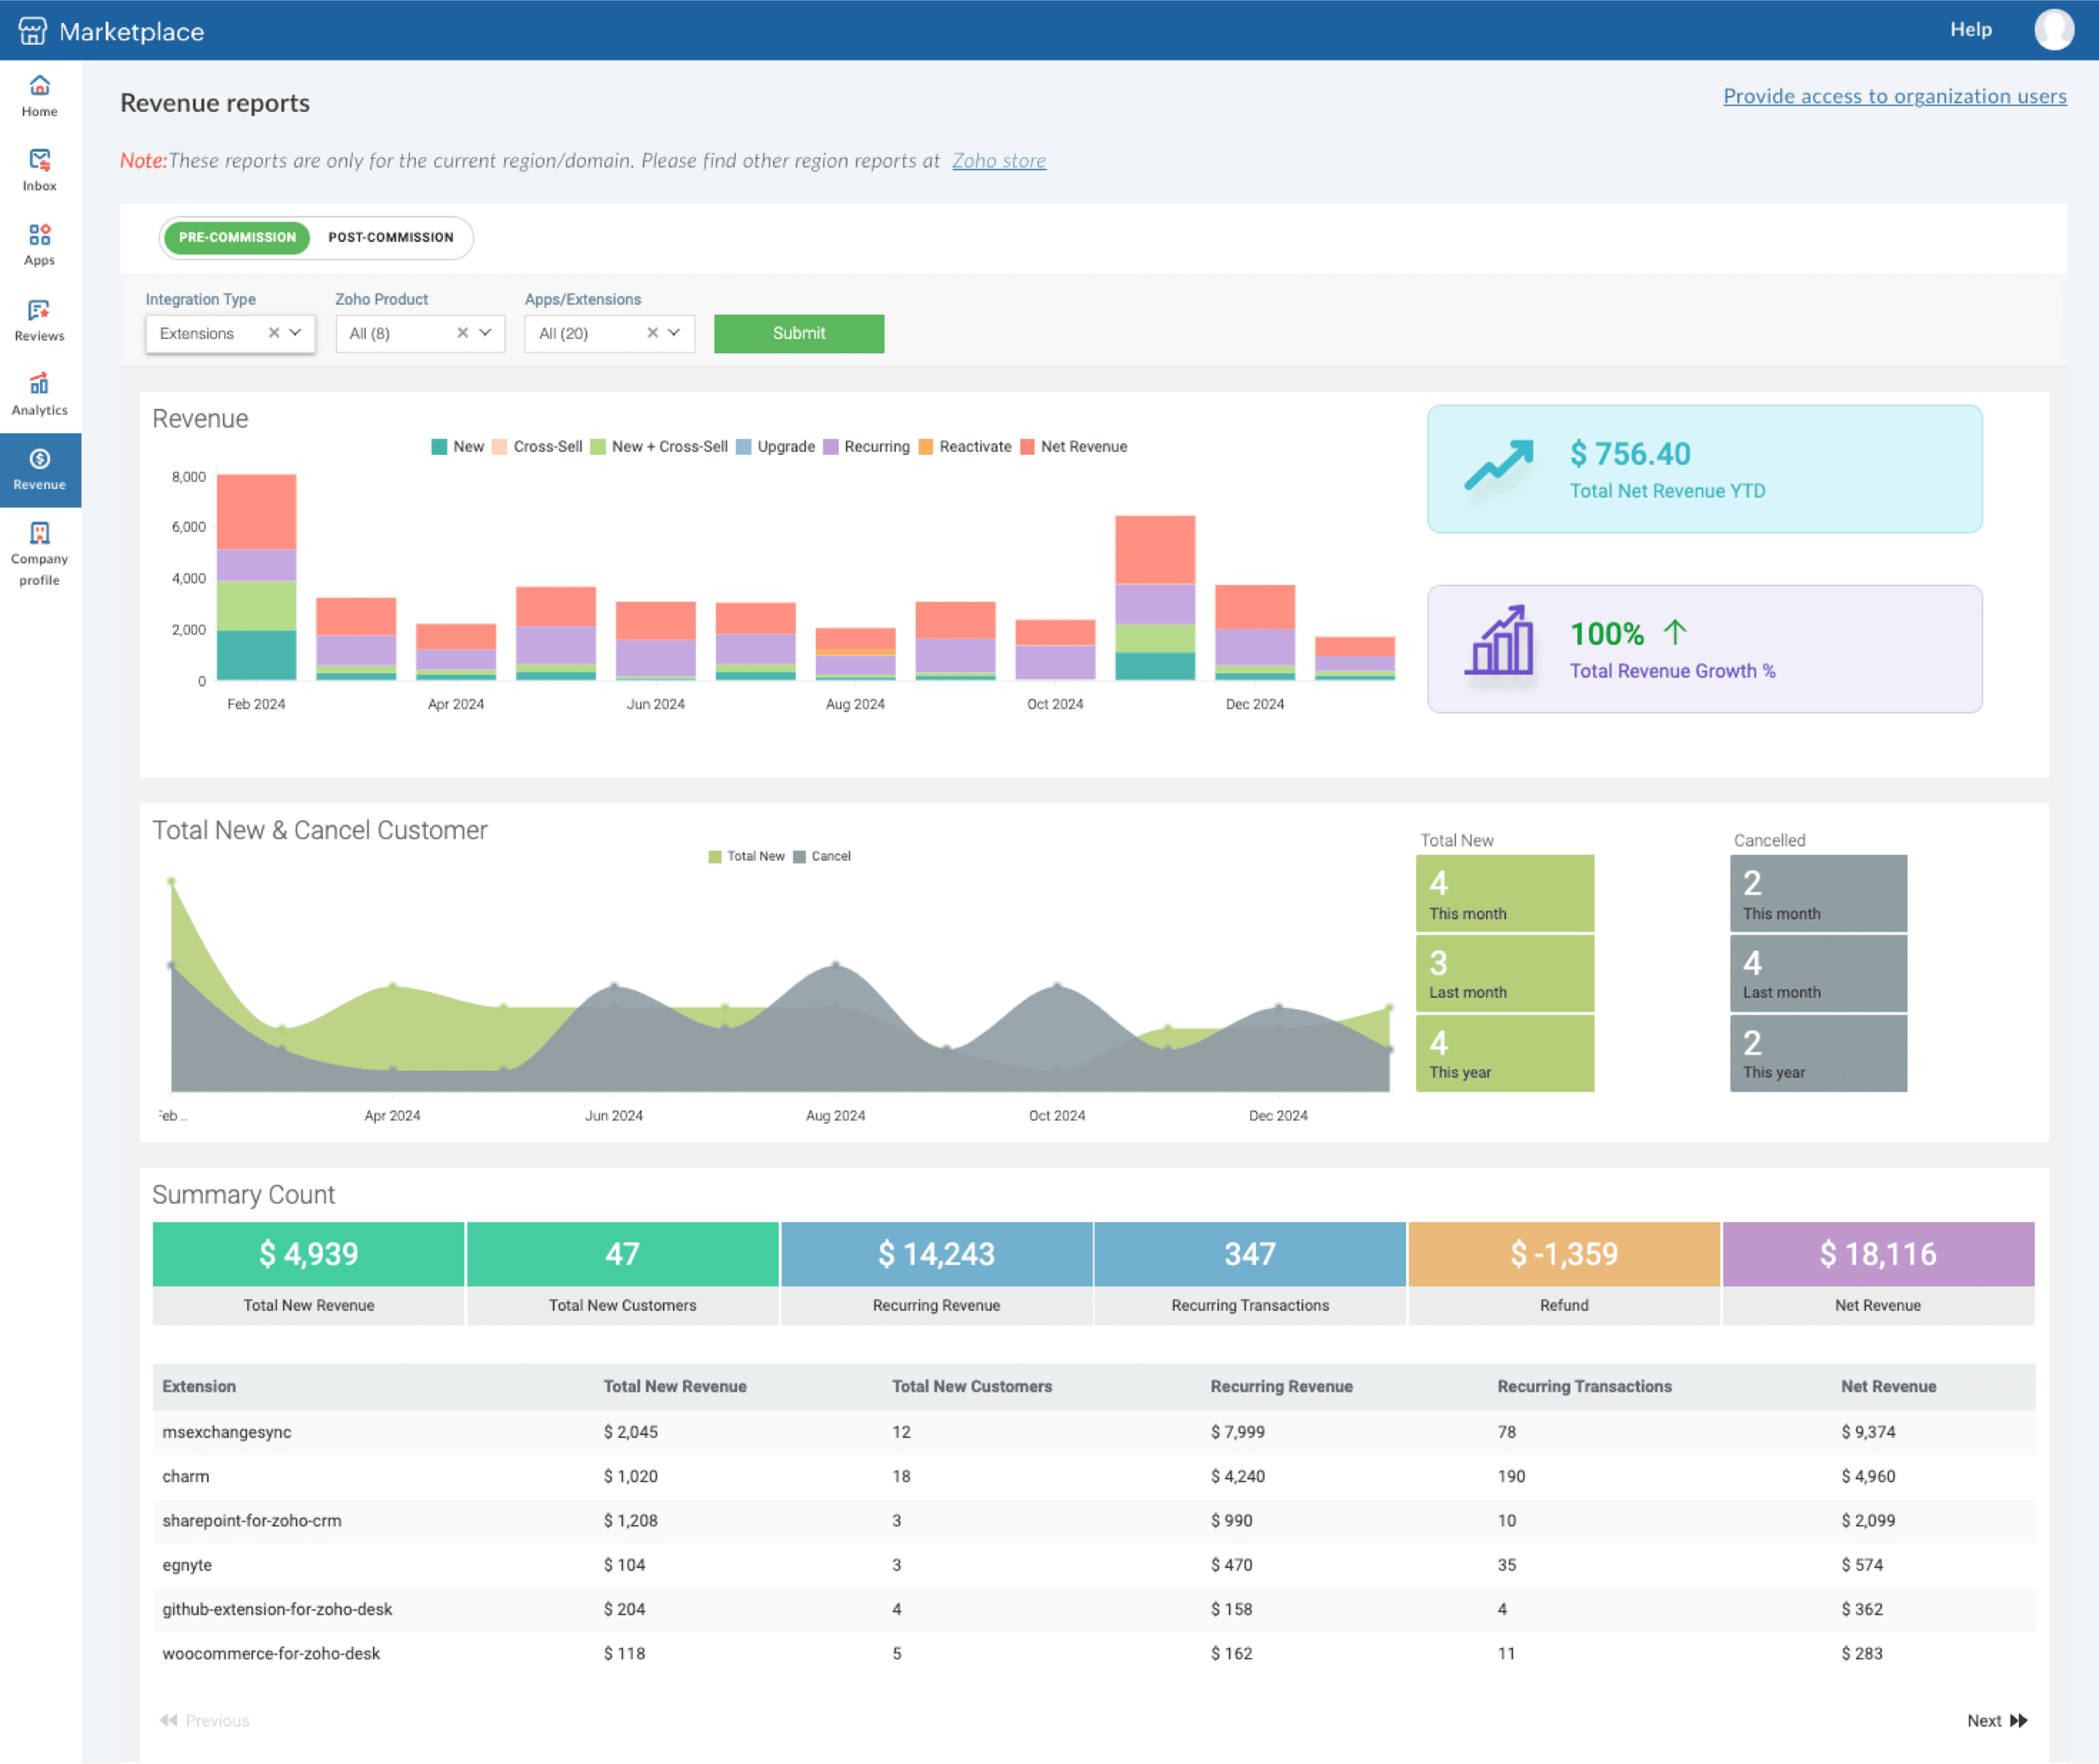
Task: Toggle the Total New legend entry
Action: [747, 856]
